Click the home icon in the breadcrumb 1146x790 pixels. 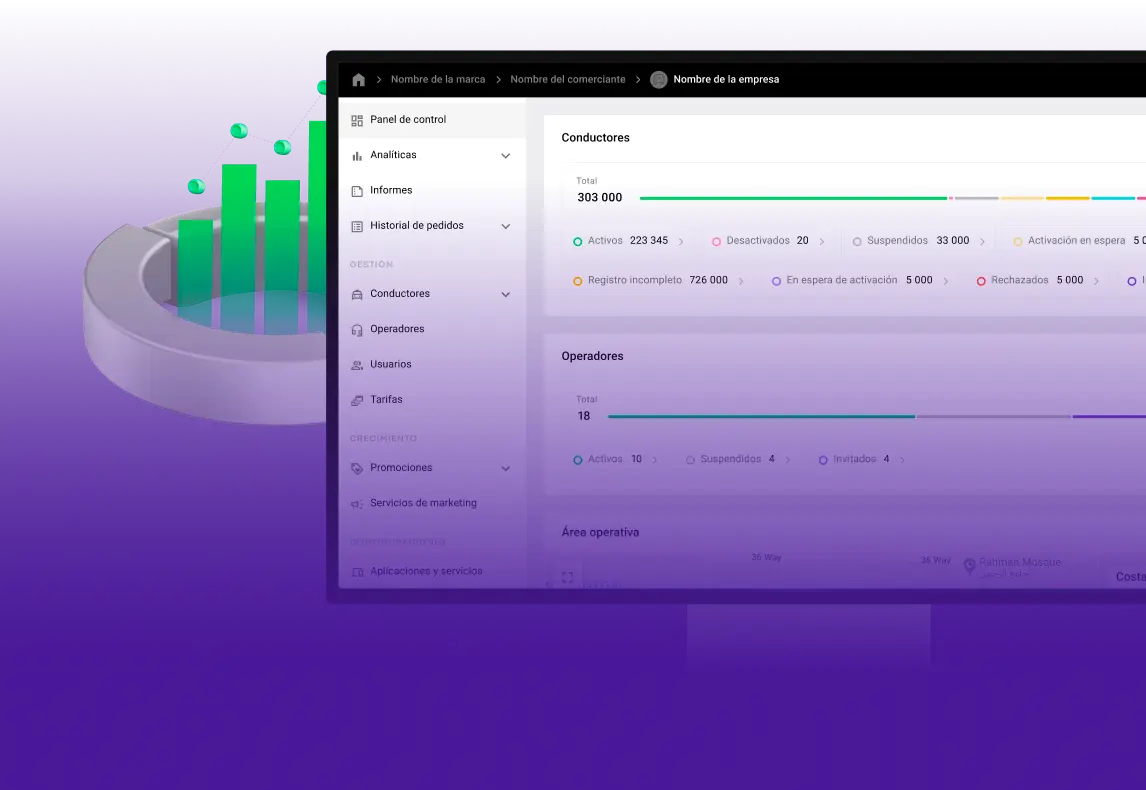click(x=358, y=79)
